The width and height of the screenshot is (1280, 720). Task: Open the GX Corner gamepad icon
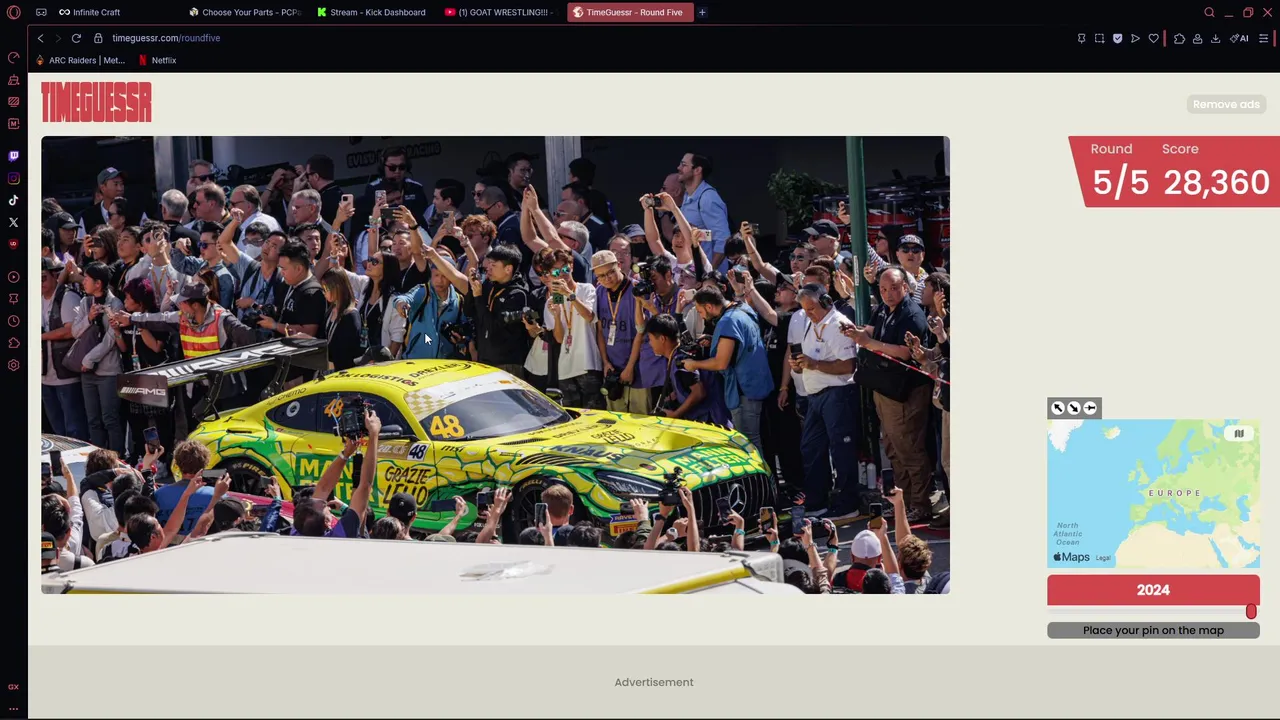tap(41, 12)
